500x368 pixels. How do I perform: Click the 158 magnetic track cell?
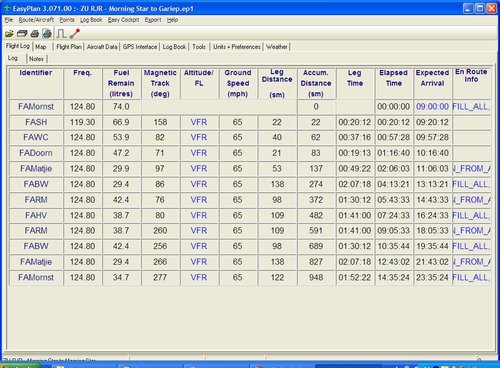[x=160, y=122]
